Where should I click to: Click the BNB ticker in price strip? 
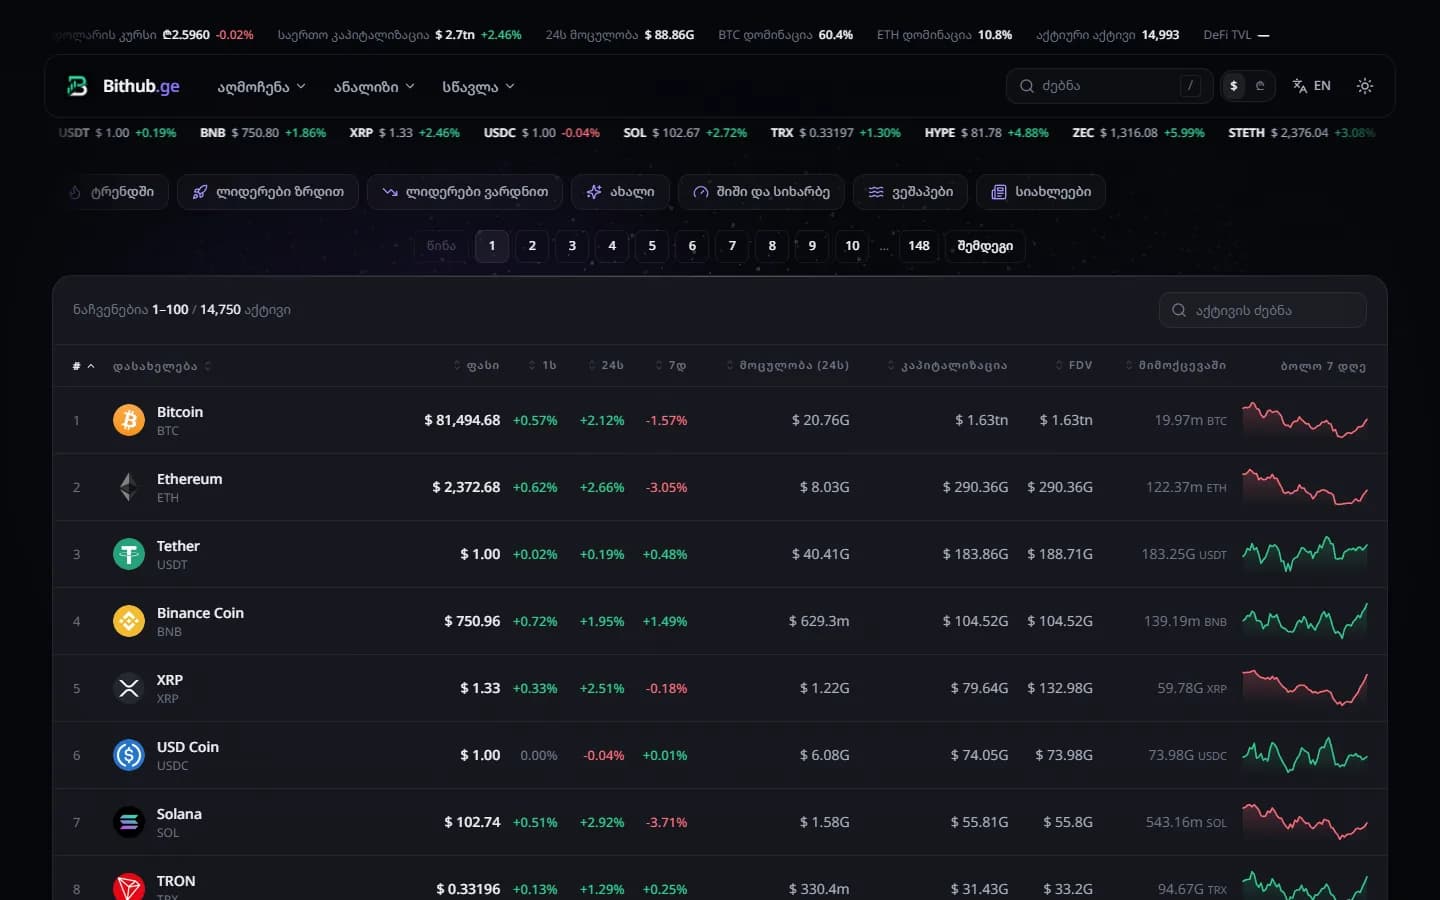click(x=263, y=133)
